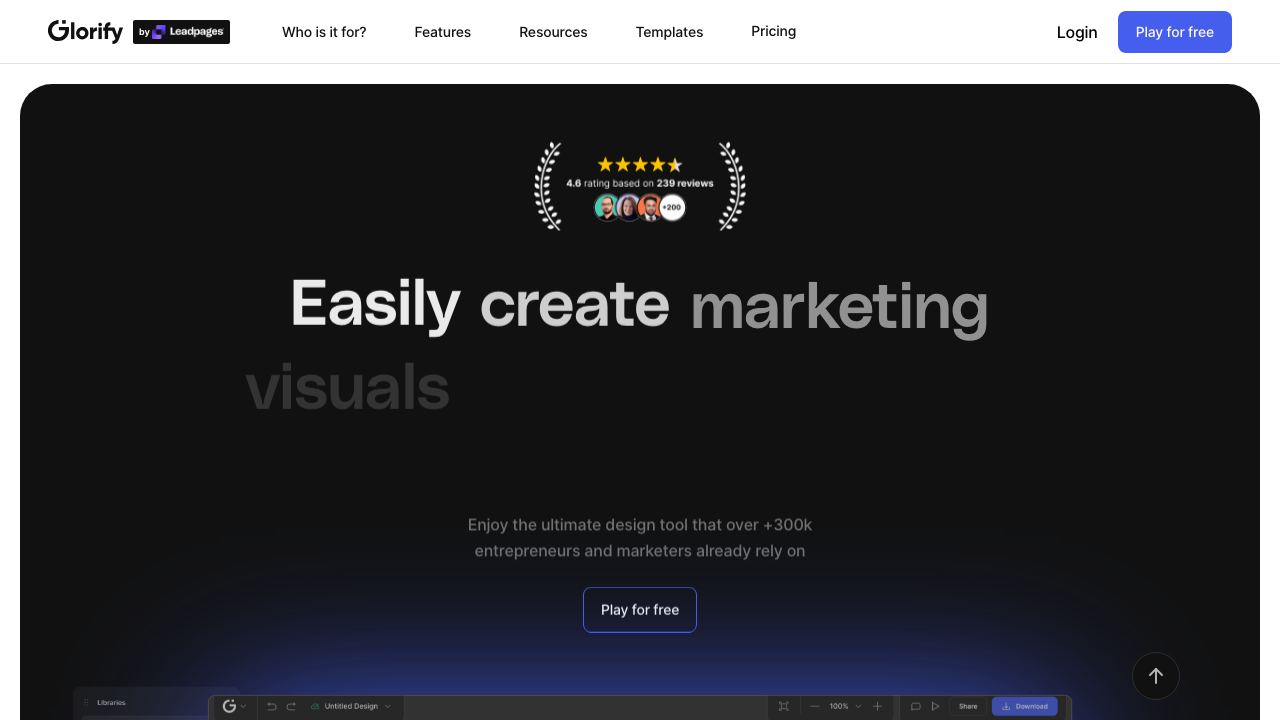Click Play for free in header
1280x720 pixels.
coord(1175,32)
